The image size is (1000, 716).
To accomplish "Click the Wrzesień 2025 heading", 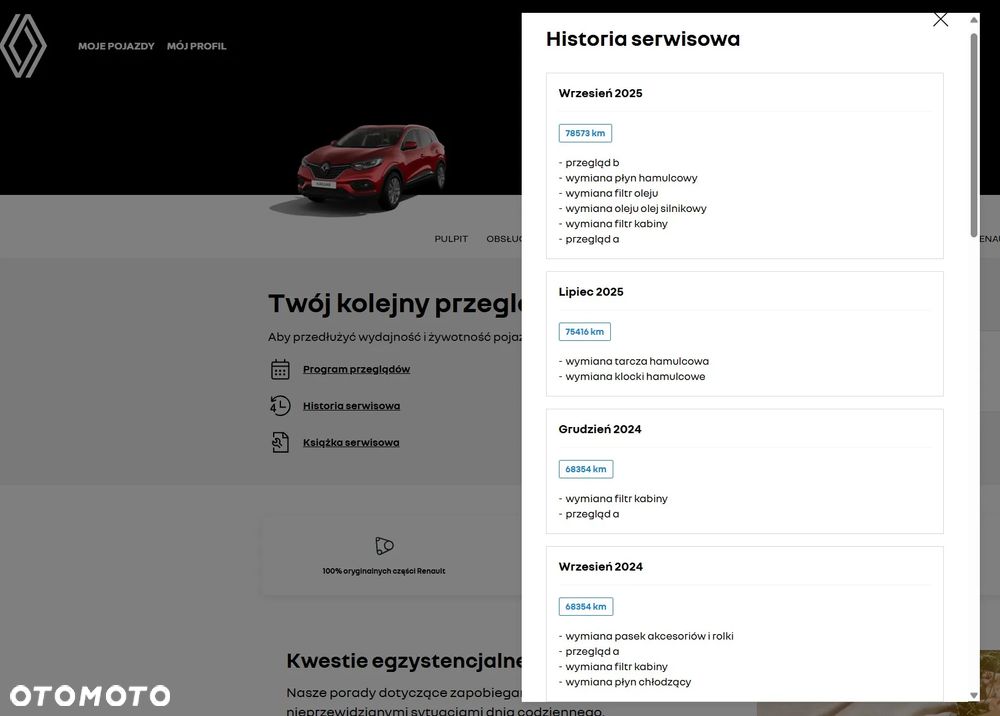I will point(600,93).
